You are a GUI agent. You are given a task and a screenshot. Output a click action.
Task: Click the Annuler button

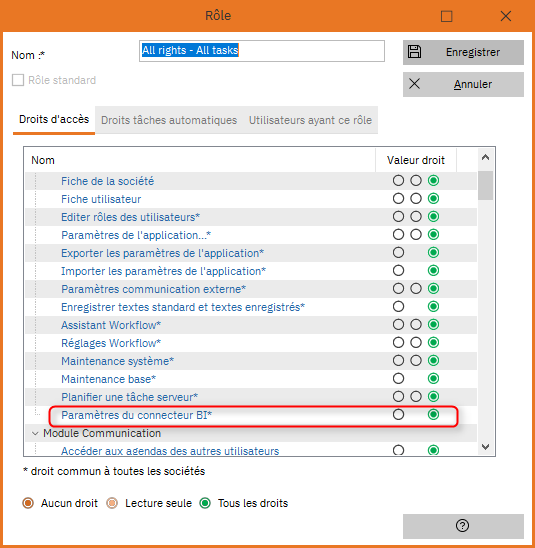pos(463,84)
